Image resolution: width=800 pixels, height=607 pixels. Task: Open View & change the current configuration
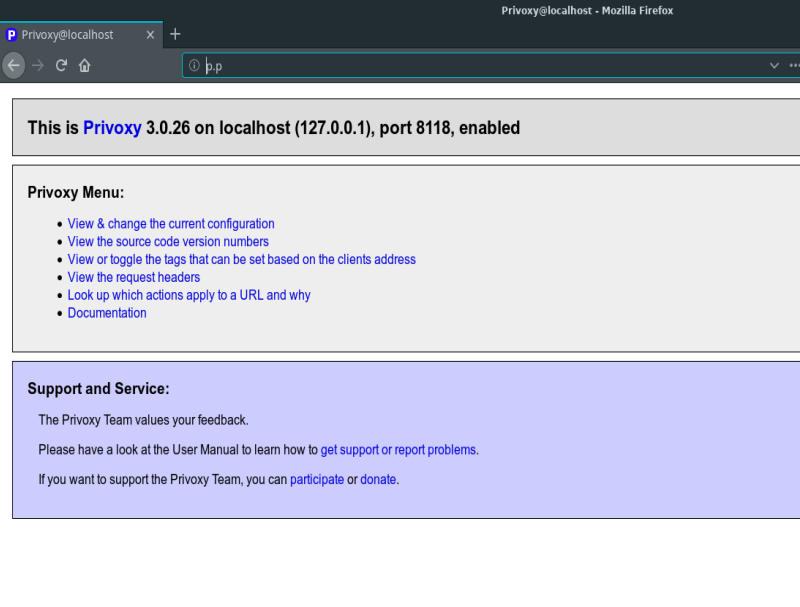coord(171,223)
